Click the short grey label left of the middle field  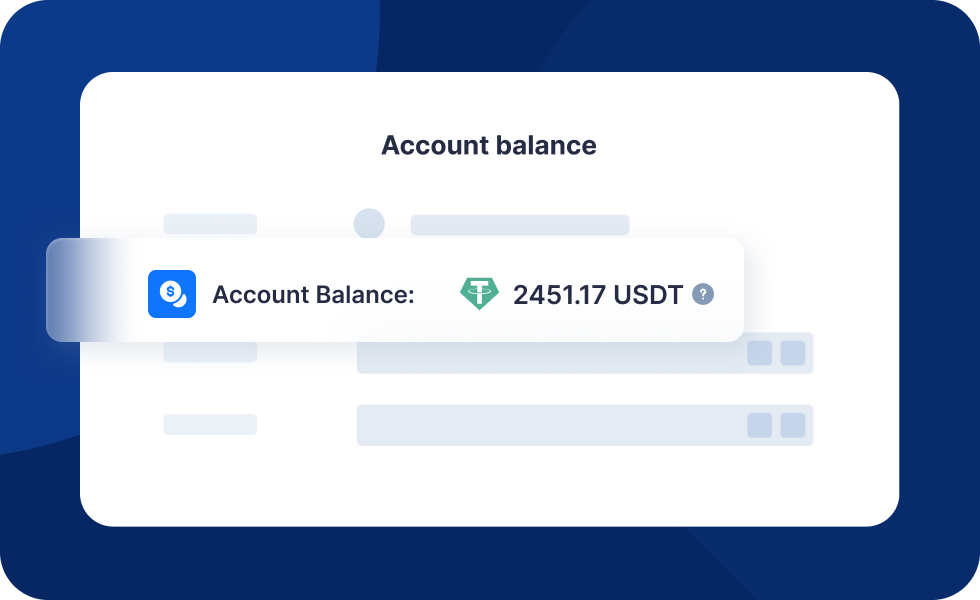click(x=210, y=352)
